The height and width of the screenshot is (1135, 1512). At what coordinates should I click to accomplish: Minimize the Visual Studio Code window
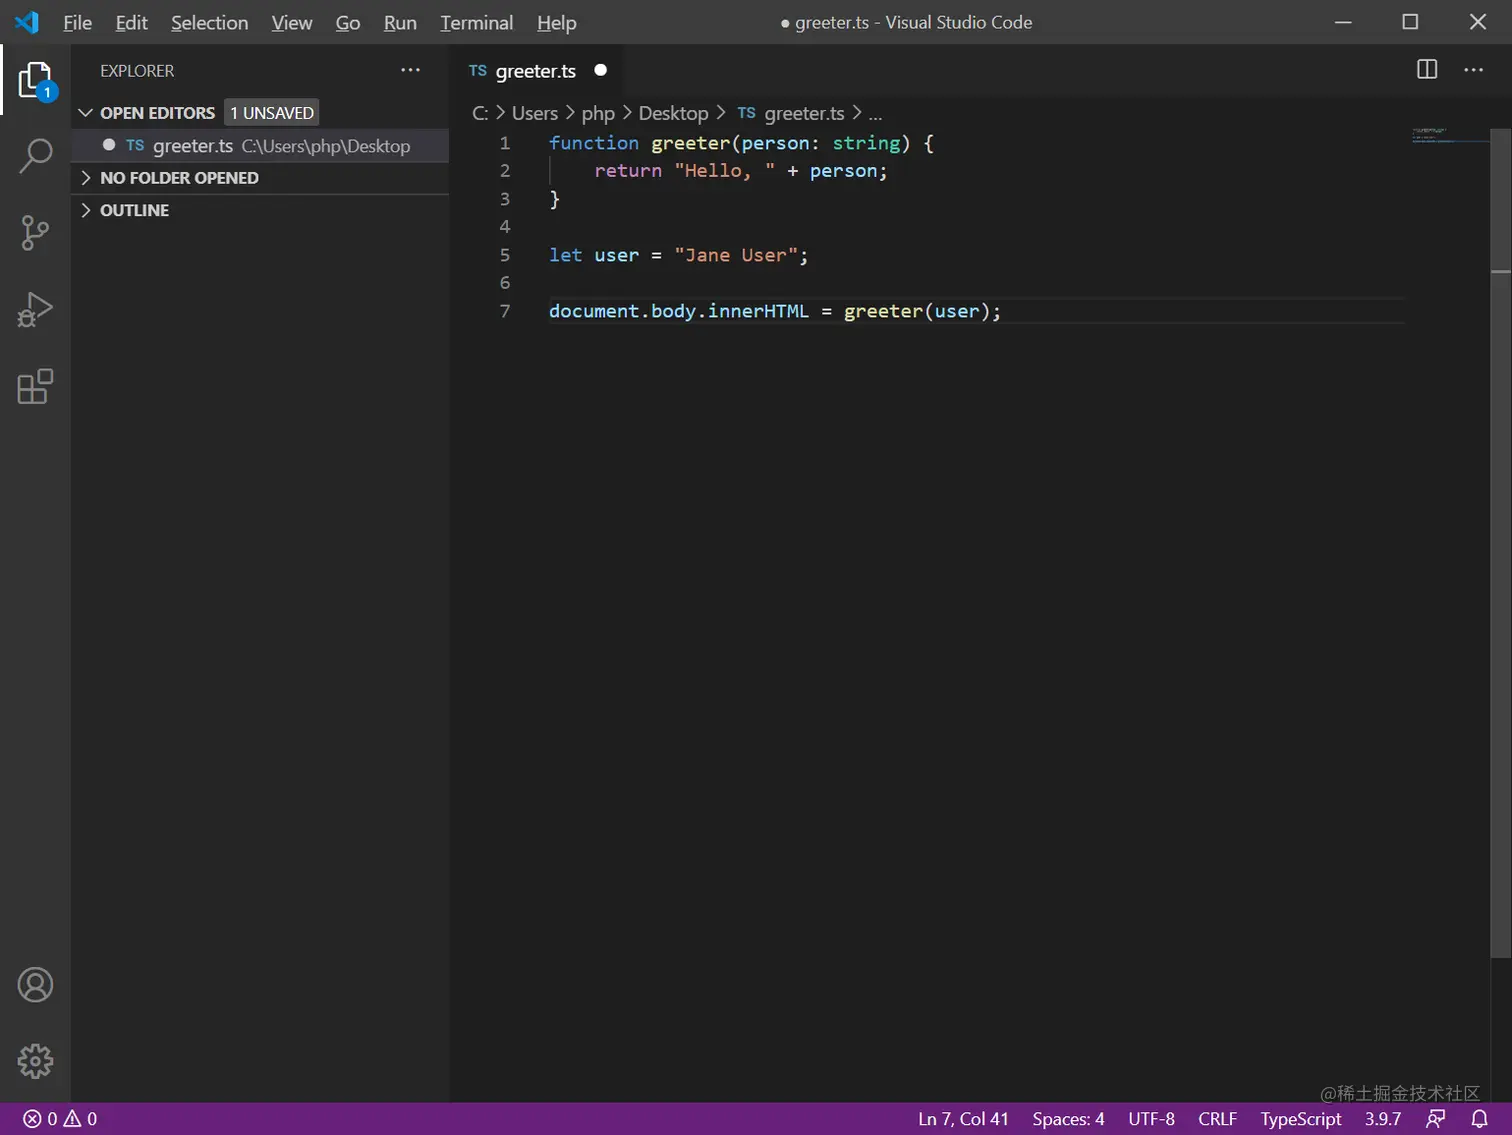click(1343, 22)
